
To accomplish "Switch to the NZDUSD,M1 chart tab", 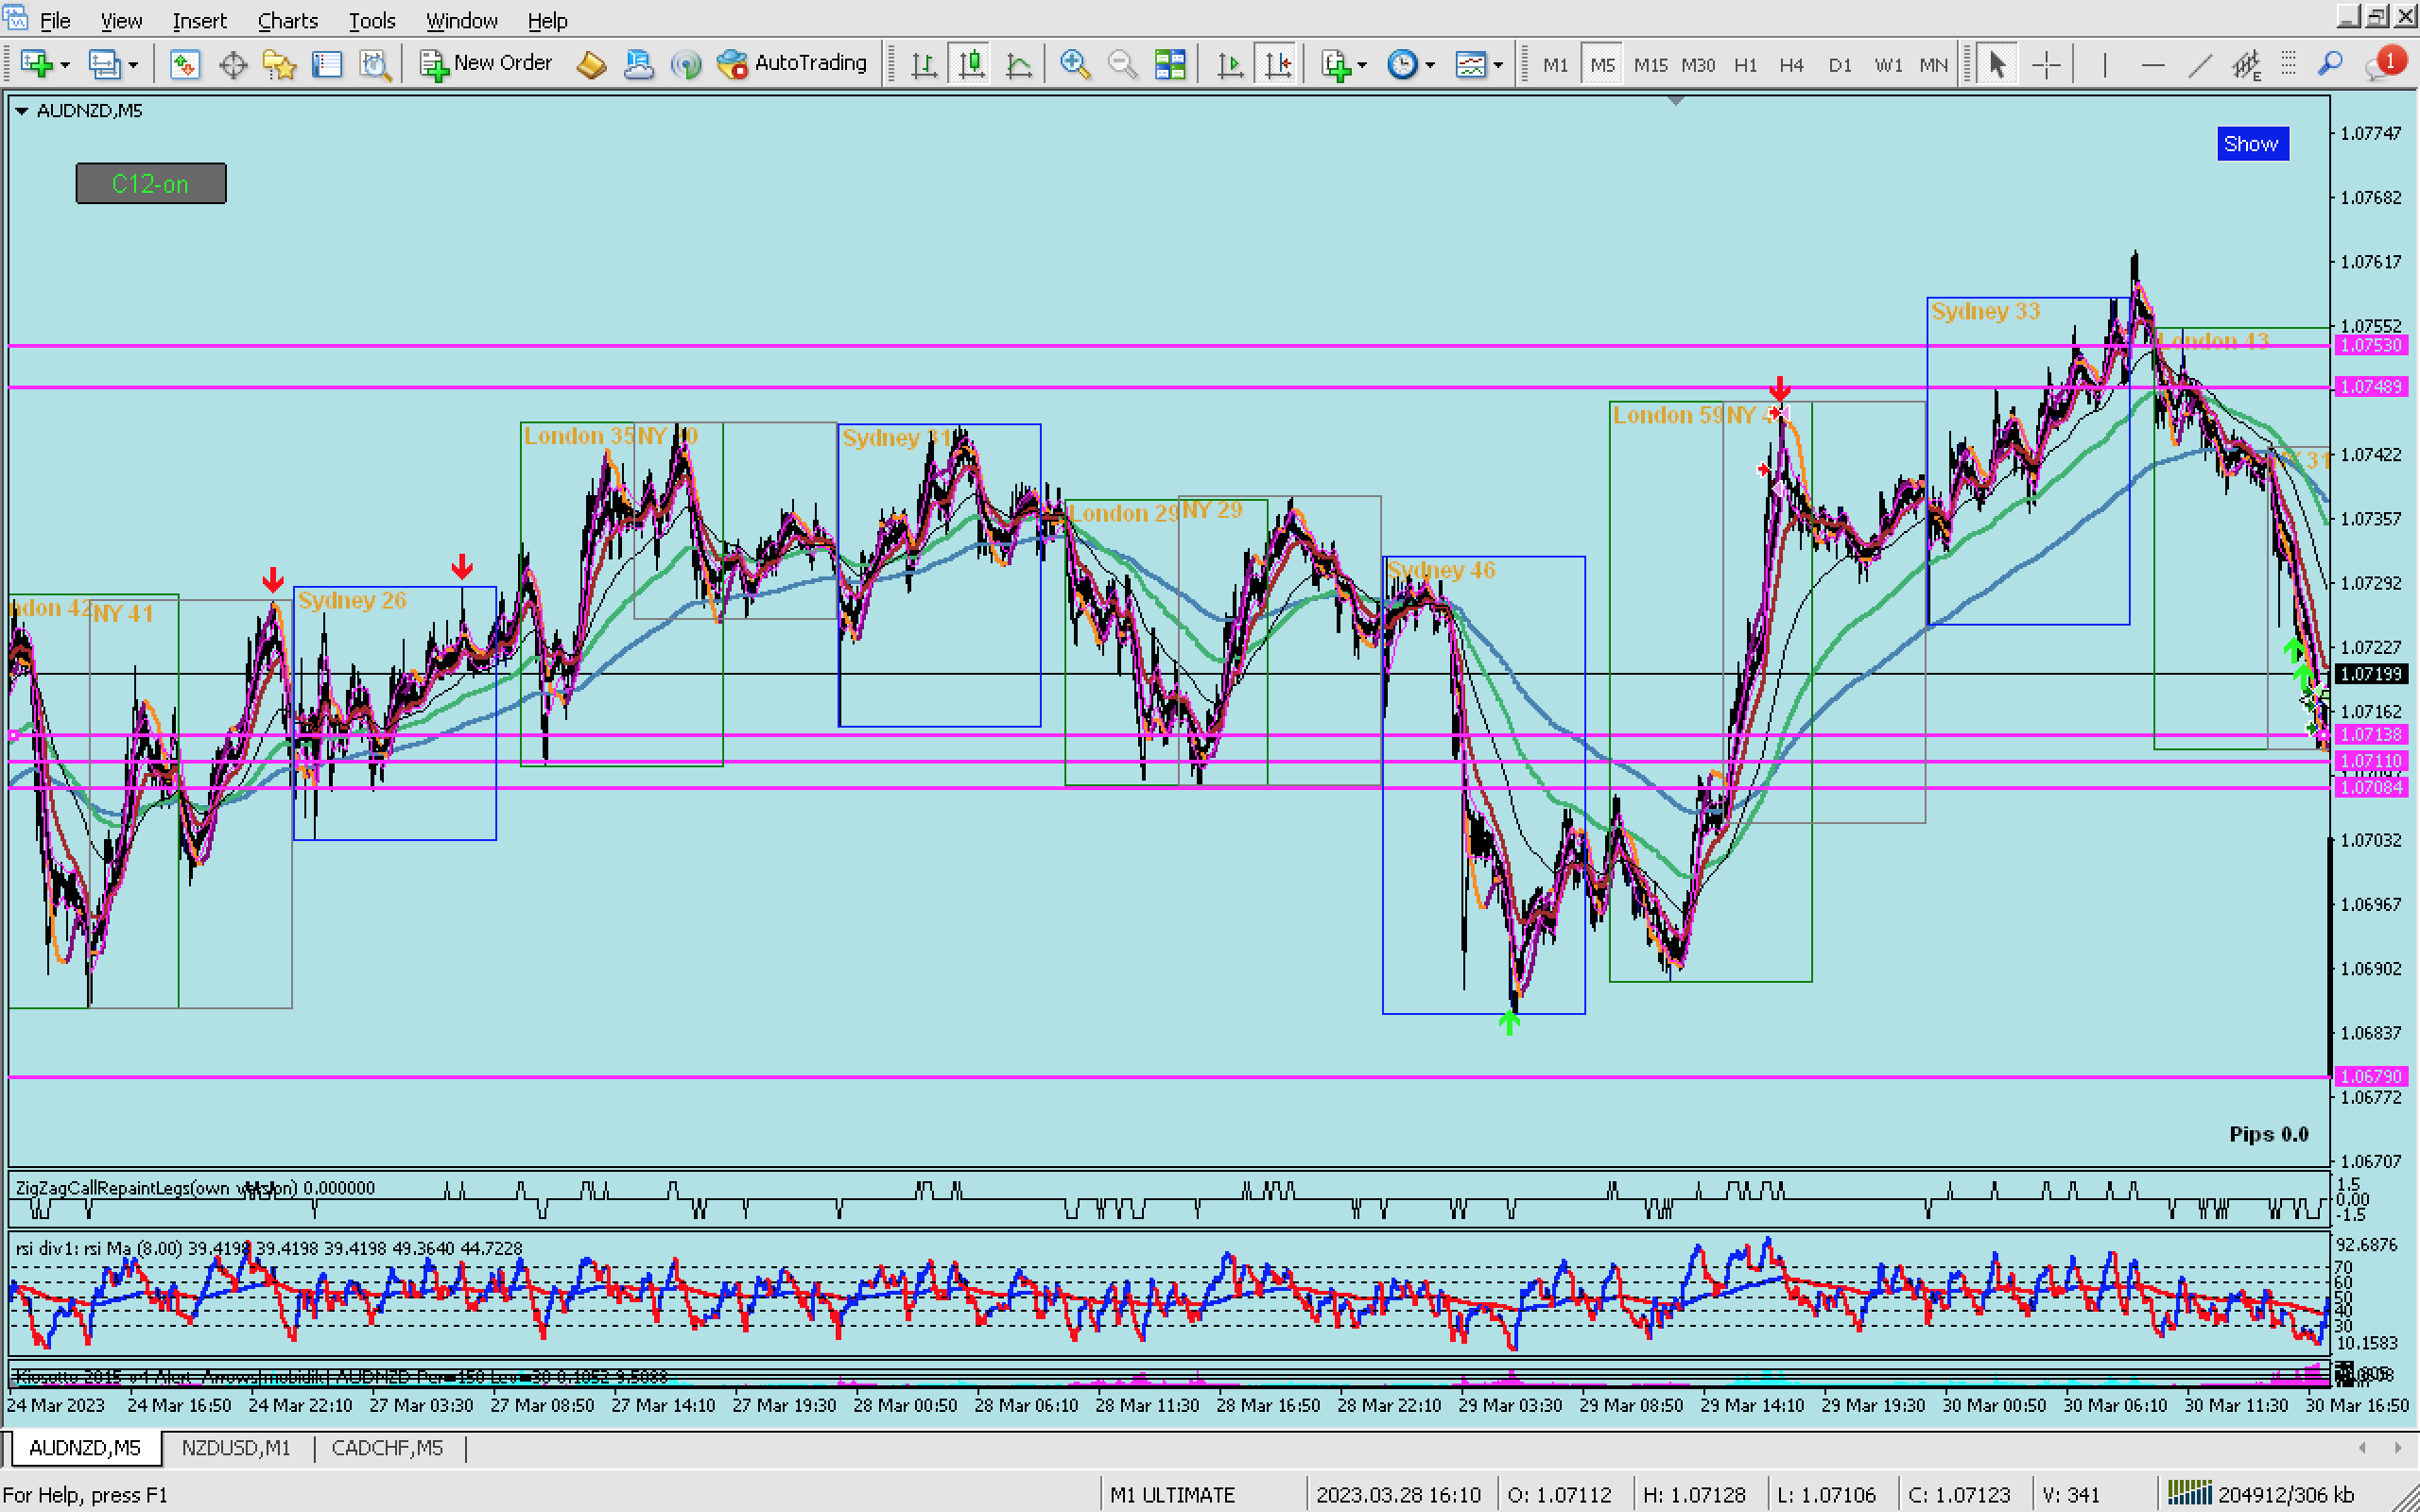I will (x=236, y=1447).
